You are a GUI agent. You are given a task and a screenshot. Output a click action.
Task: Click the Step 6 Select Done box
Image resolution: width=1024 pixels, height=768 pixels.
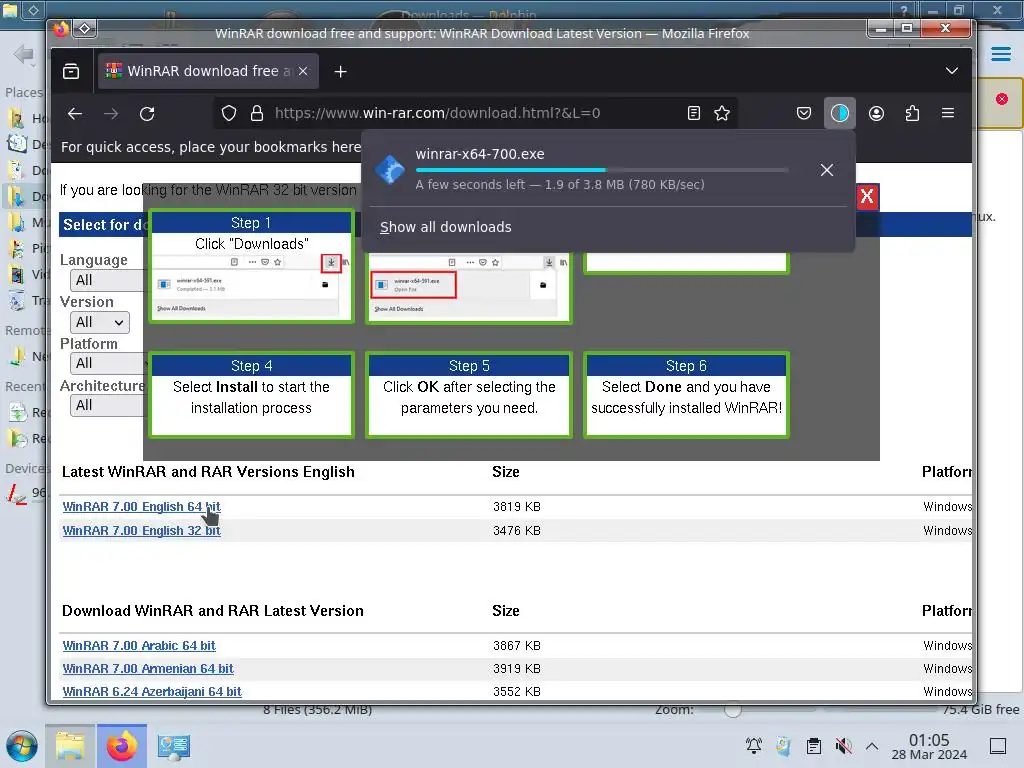(x=686, y=395)
